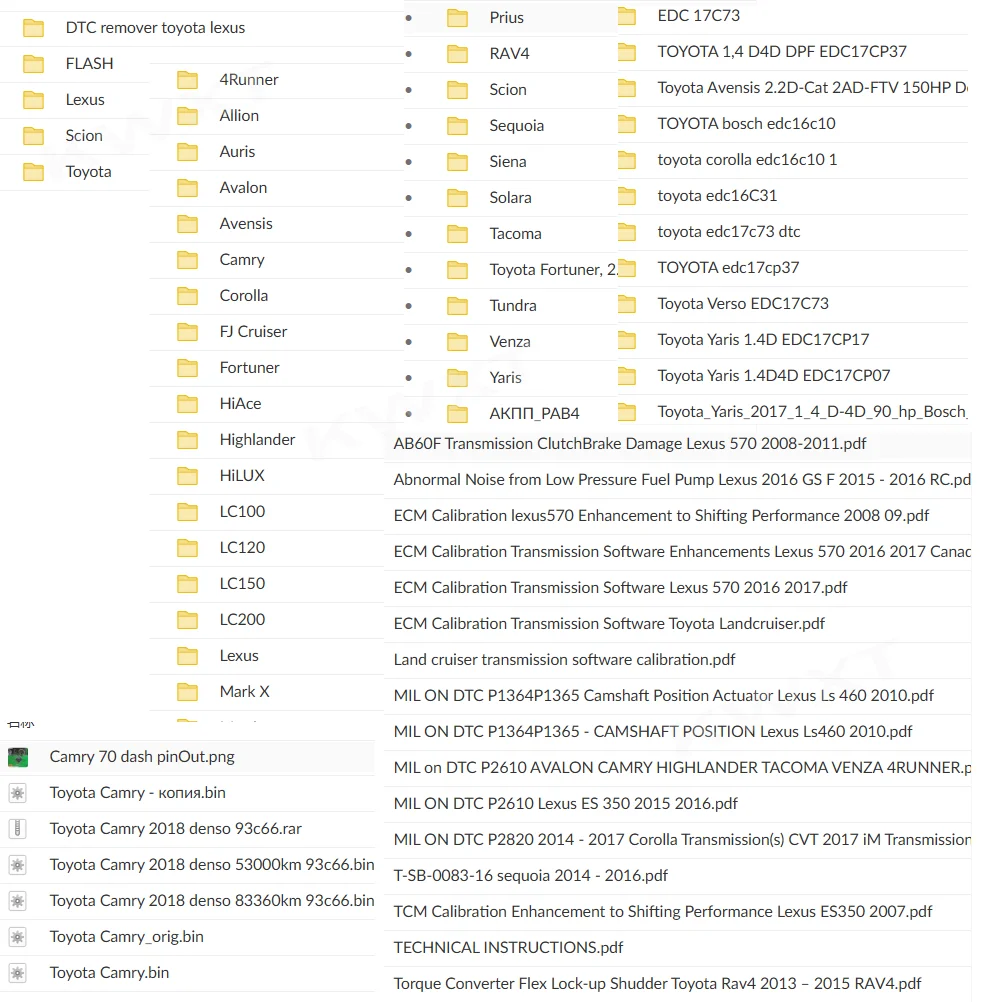Click the АКПП_РАВ4 folder icon
The height and width of the screenshot is (1002, 1000).
(x=457, y=414)
